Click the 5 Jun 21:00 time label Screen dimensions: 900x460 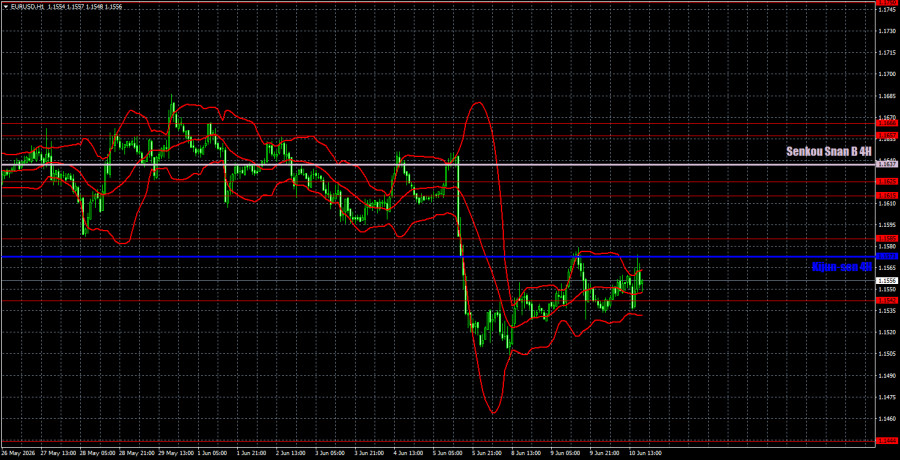(x=487, y=453)
